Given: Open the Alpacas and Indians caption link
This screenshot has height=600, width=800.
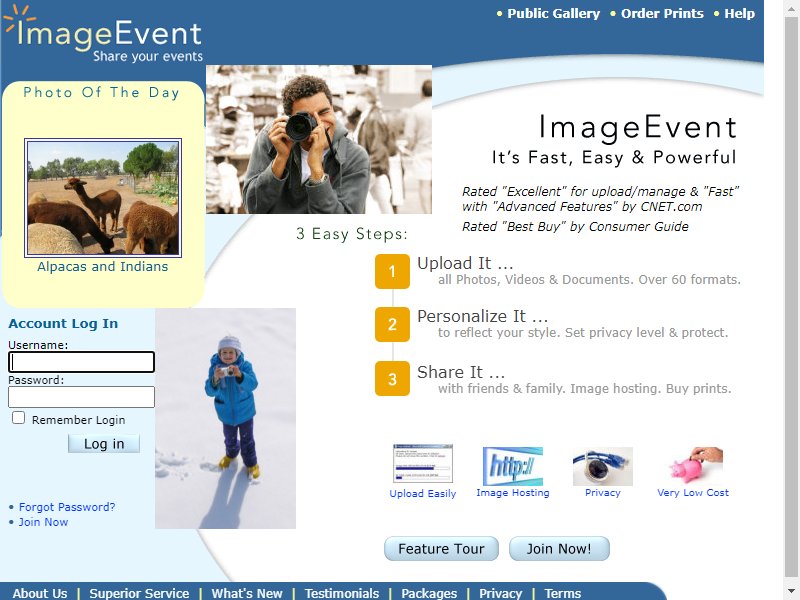Looking at the screenshot, I should [103, 266].
